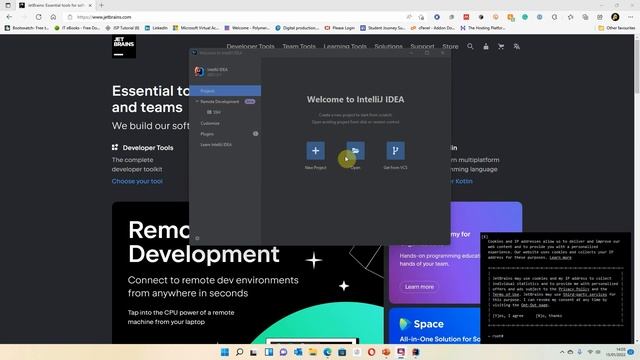The height and width of the screenshot is (360, 640).
Task: Click [N]o, thanks in cookie console
Action: [x=549, y=316]
